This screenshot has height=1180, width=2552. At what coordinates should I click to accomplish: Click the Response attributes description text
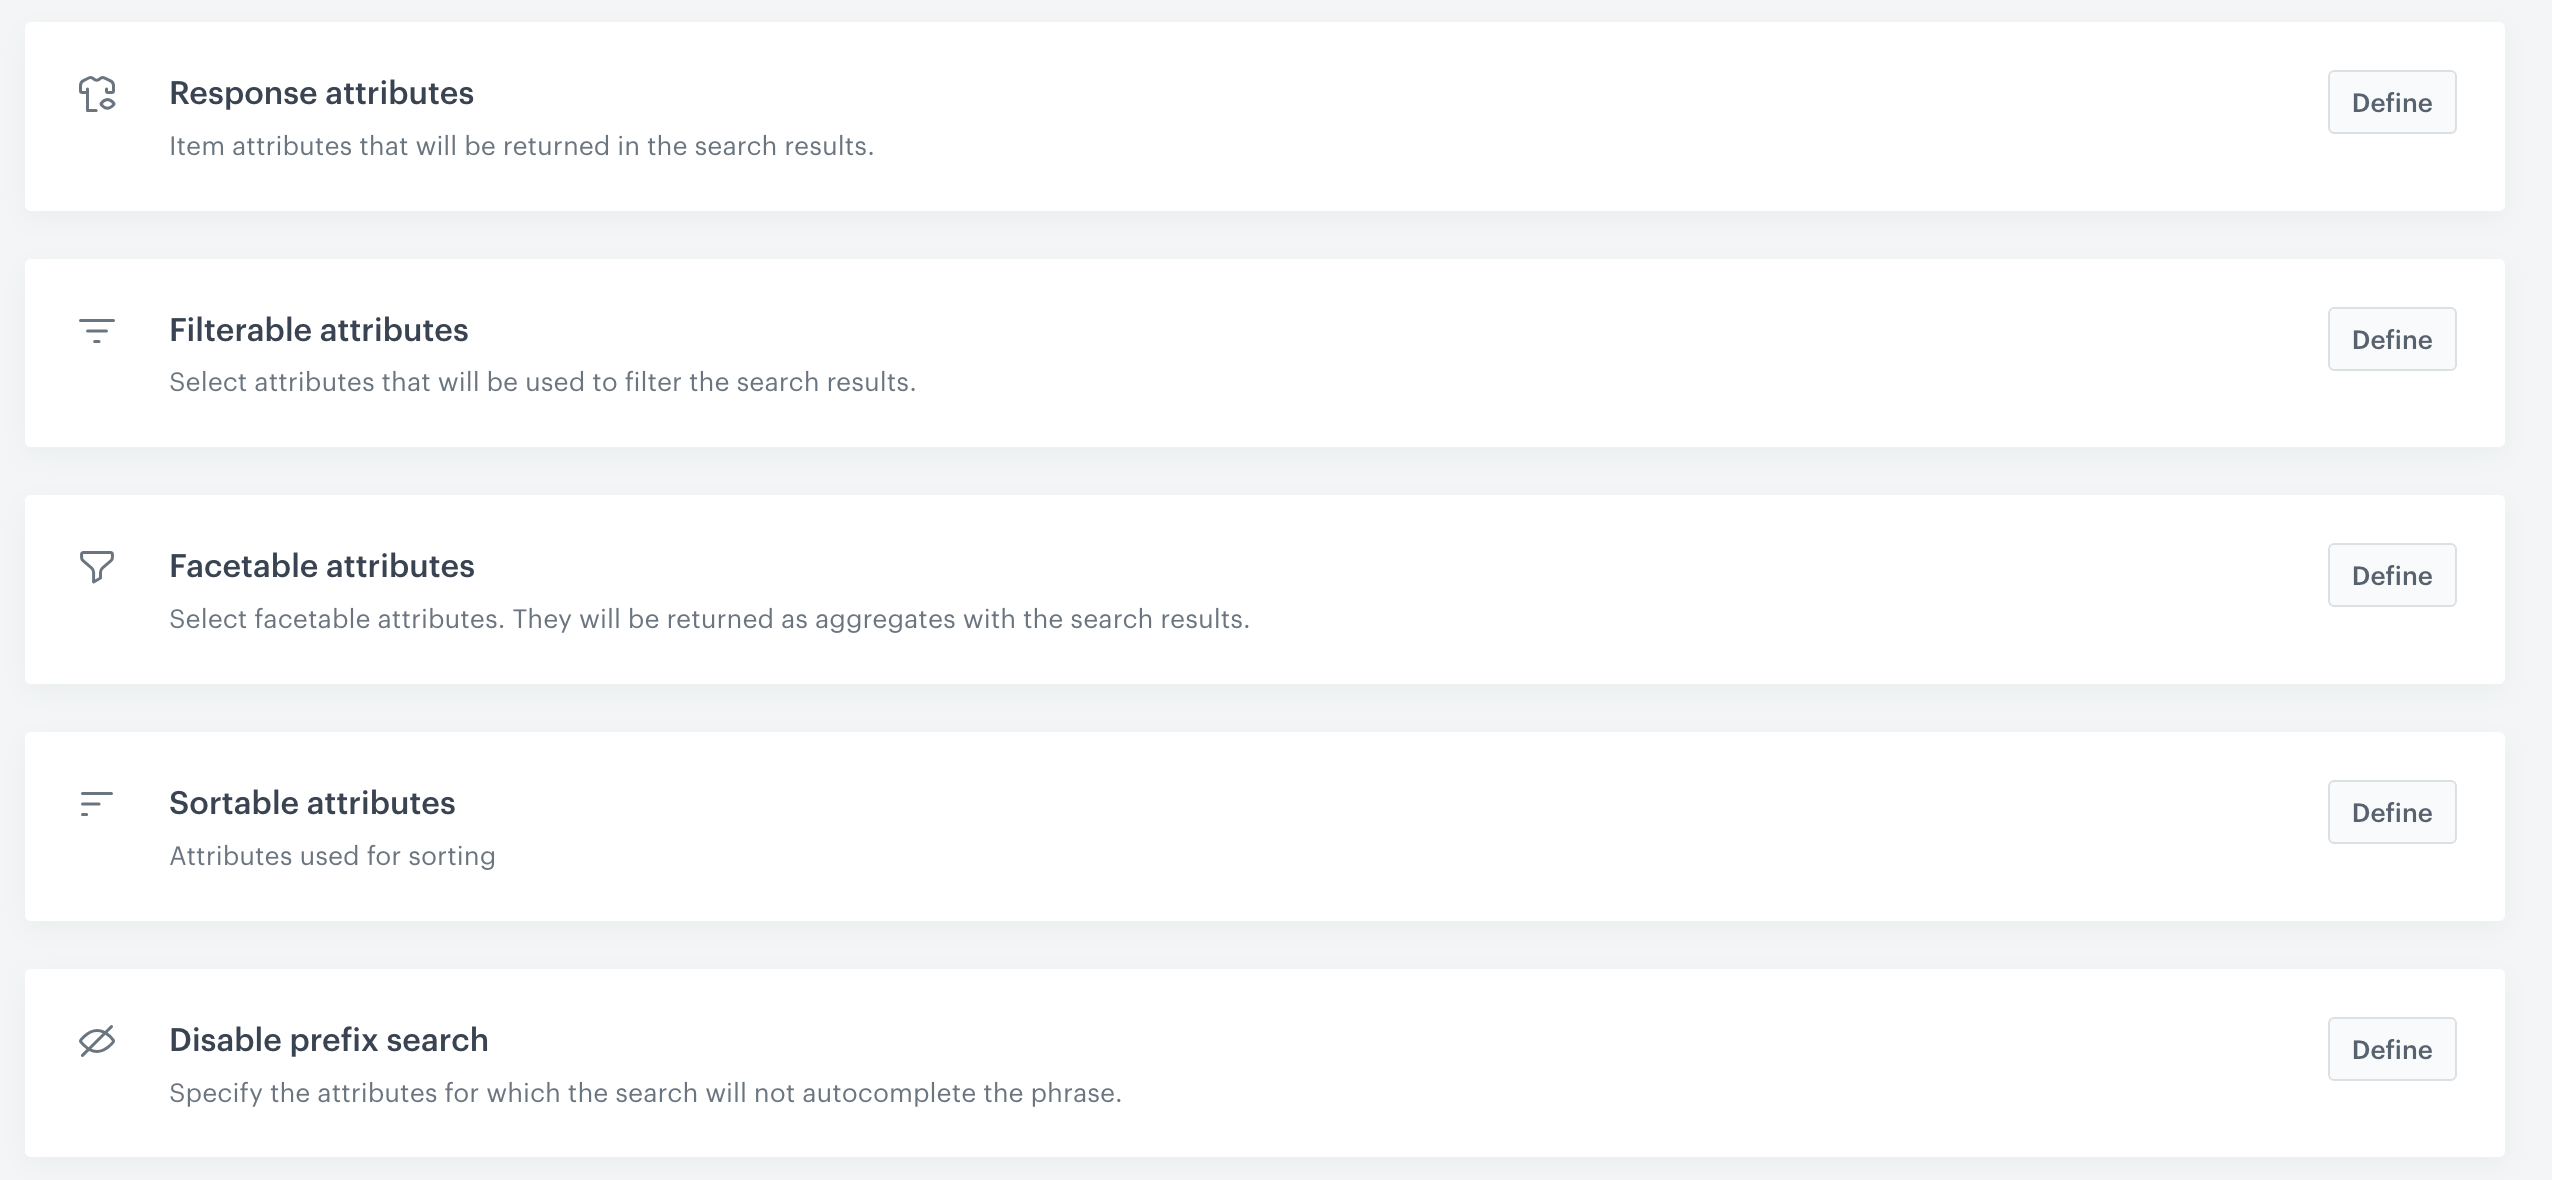pyautogui.click(x=522, y=146)
